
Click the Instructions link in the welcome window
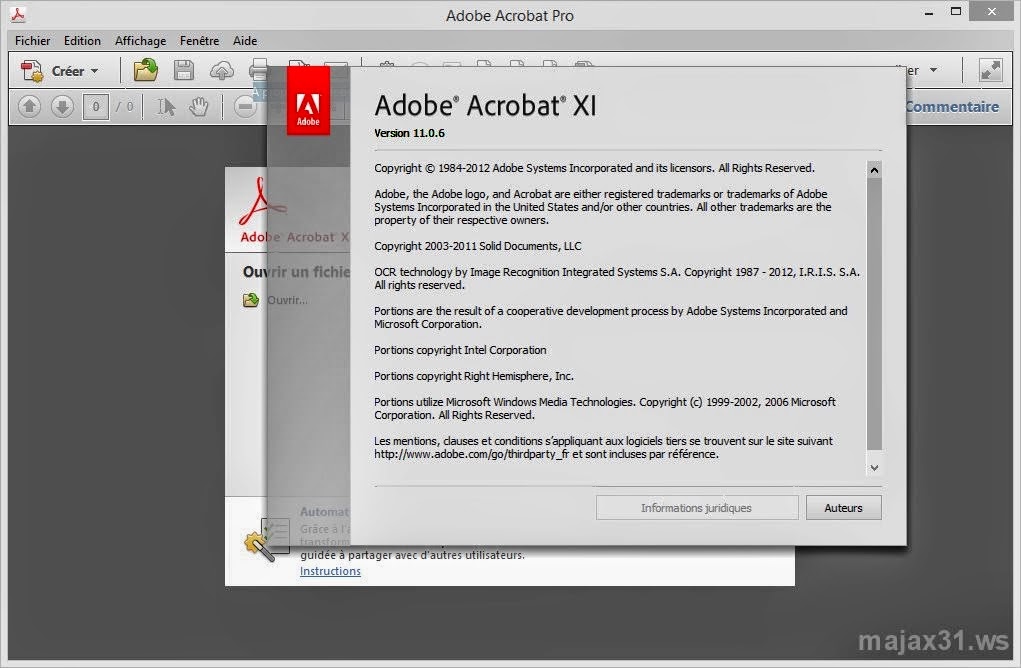click(x=330, y=571)
